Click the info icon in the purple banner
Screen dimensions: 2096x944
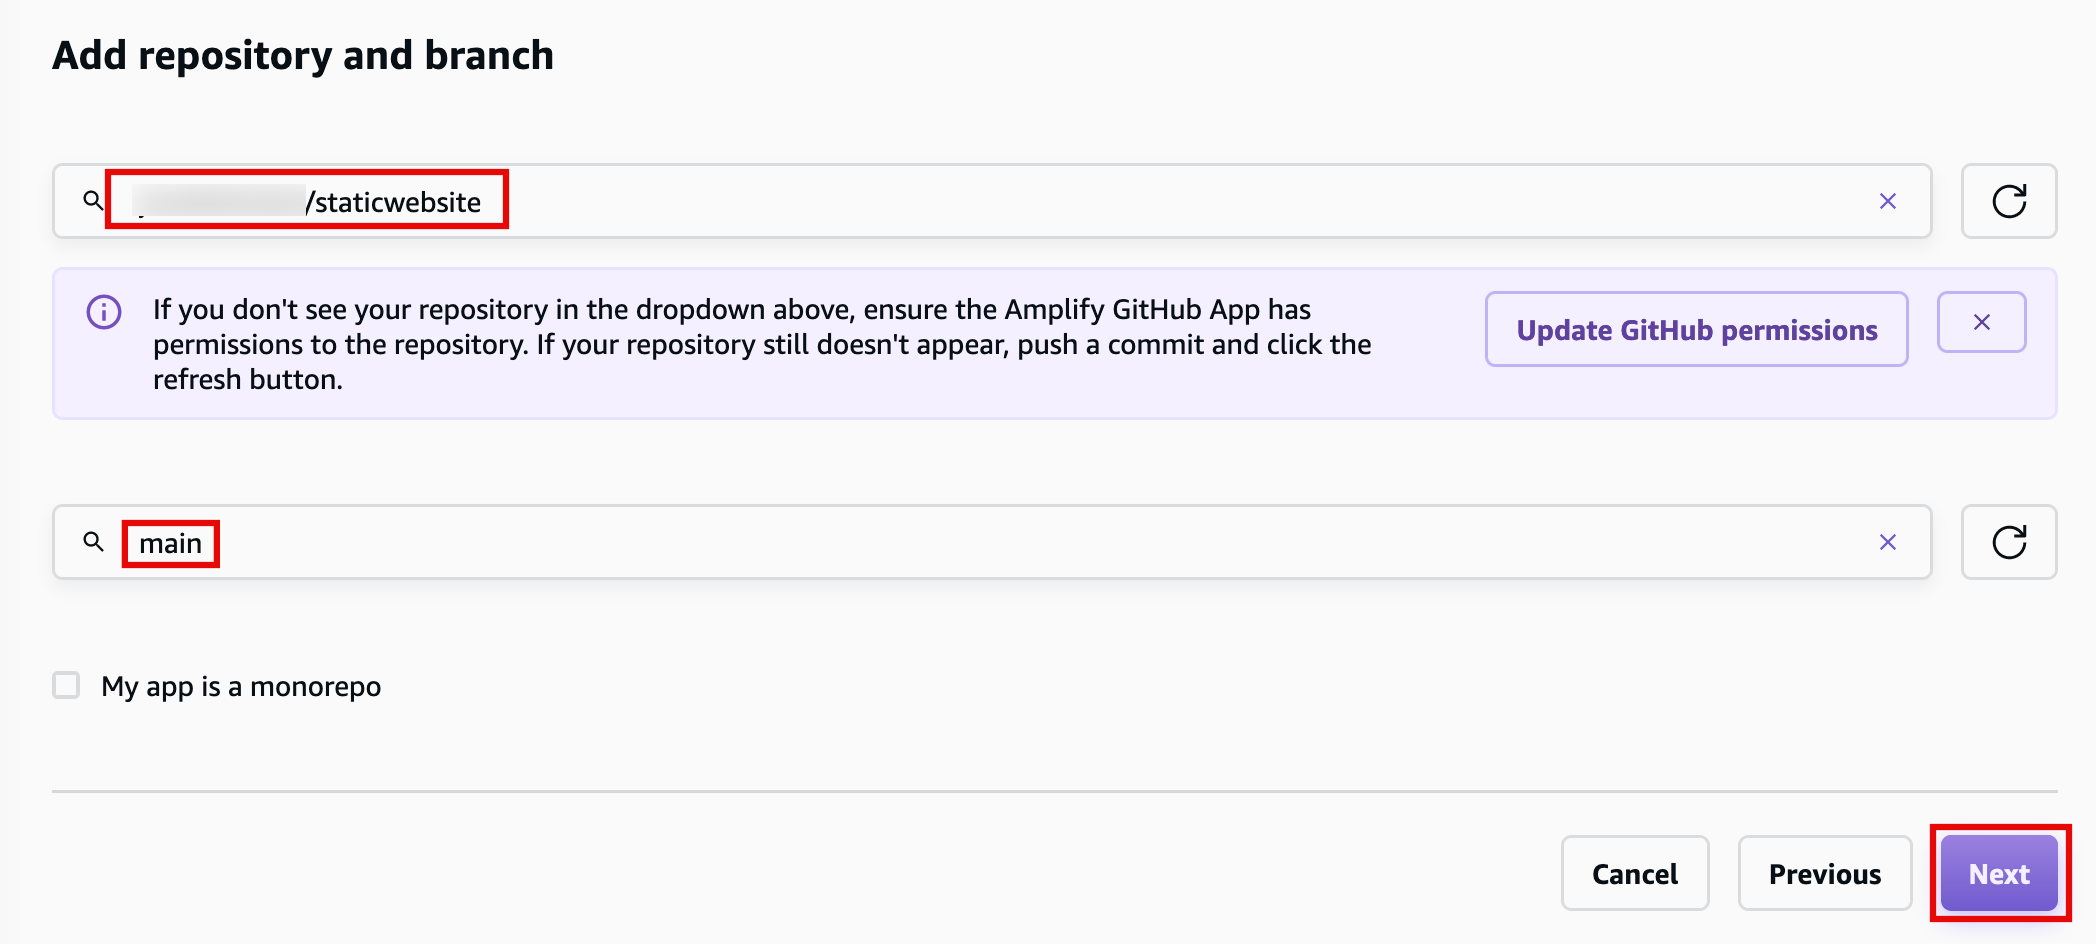pos(103,311)
